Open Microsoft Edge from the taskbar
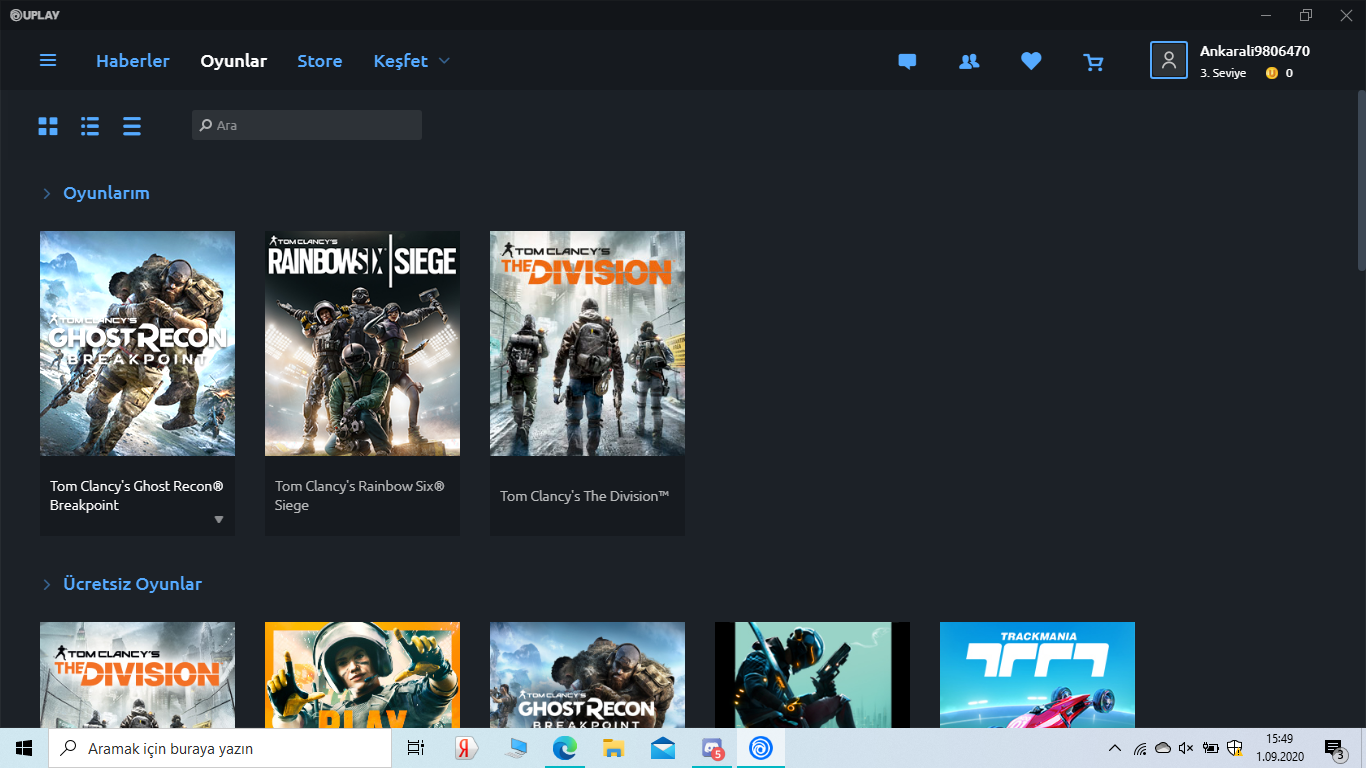This screenshot has width=1366, height=768. point(565,748)
